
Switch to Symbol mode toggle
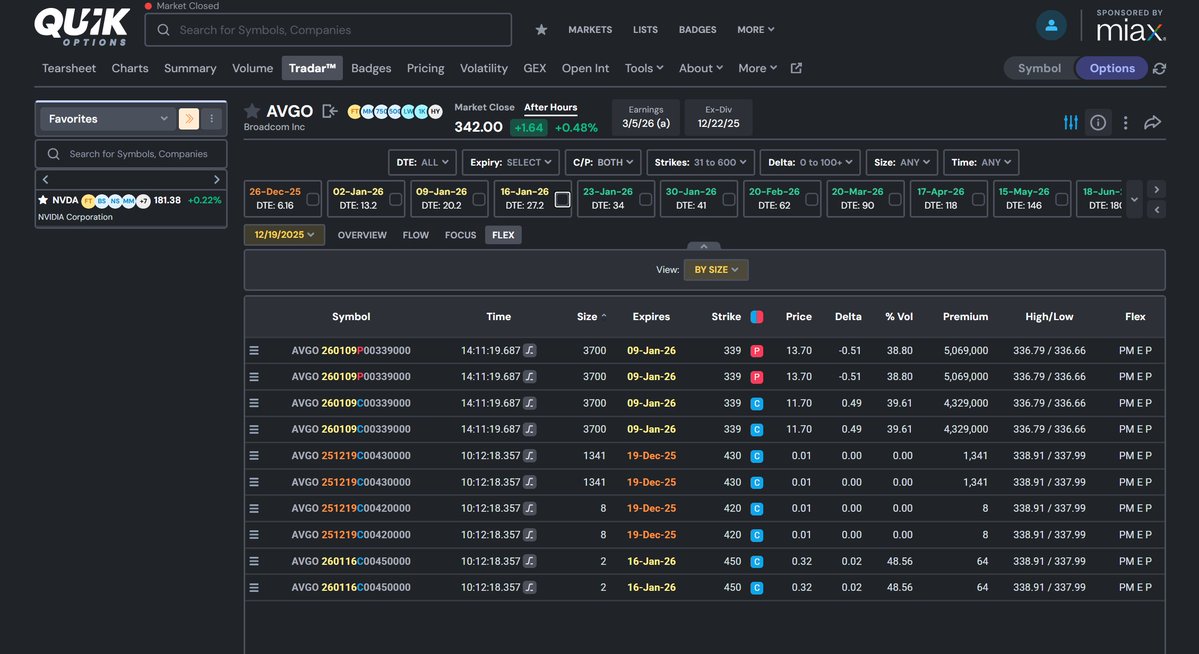[x=1039, y=68]
